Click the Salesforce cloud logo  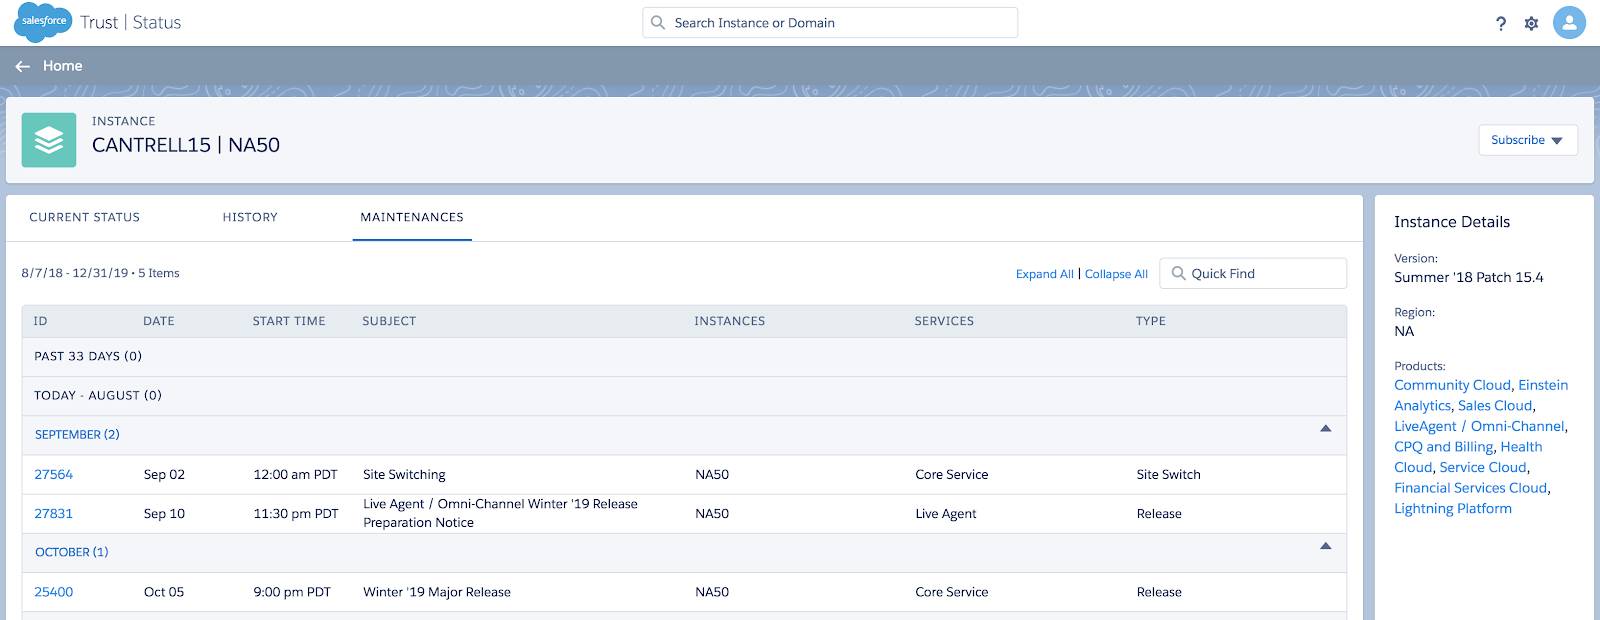(43, 22)
